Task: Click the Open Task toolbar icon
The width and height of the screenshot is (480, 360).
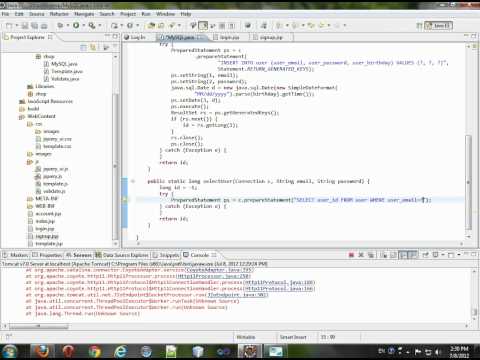Action: (x=161, y=25)
